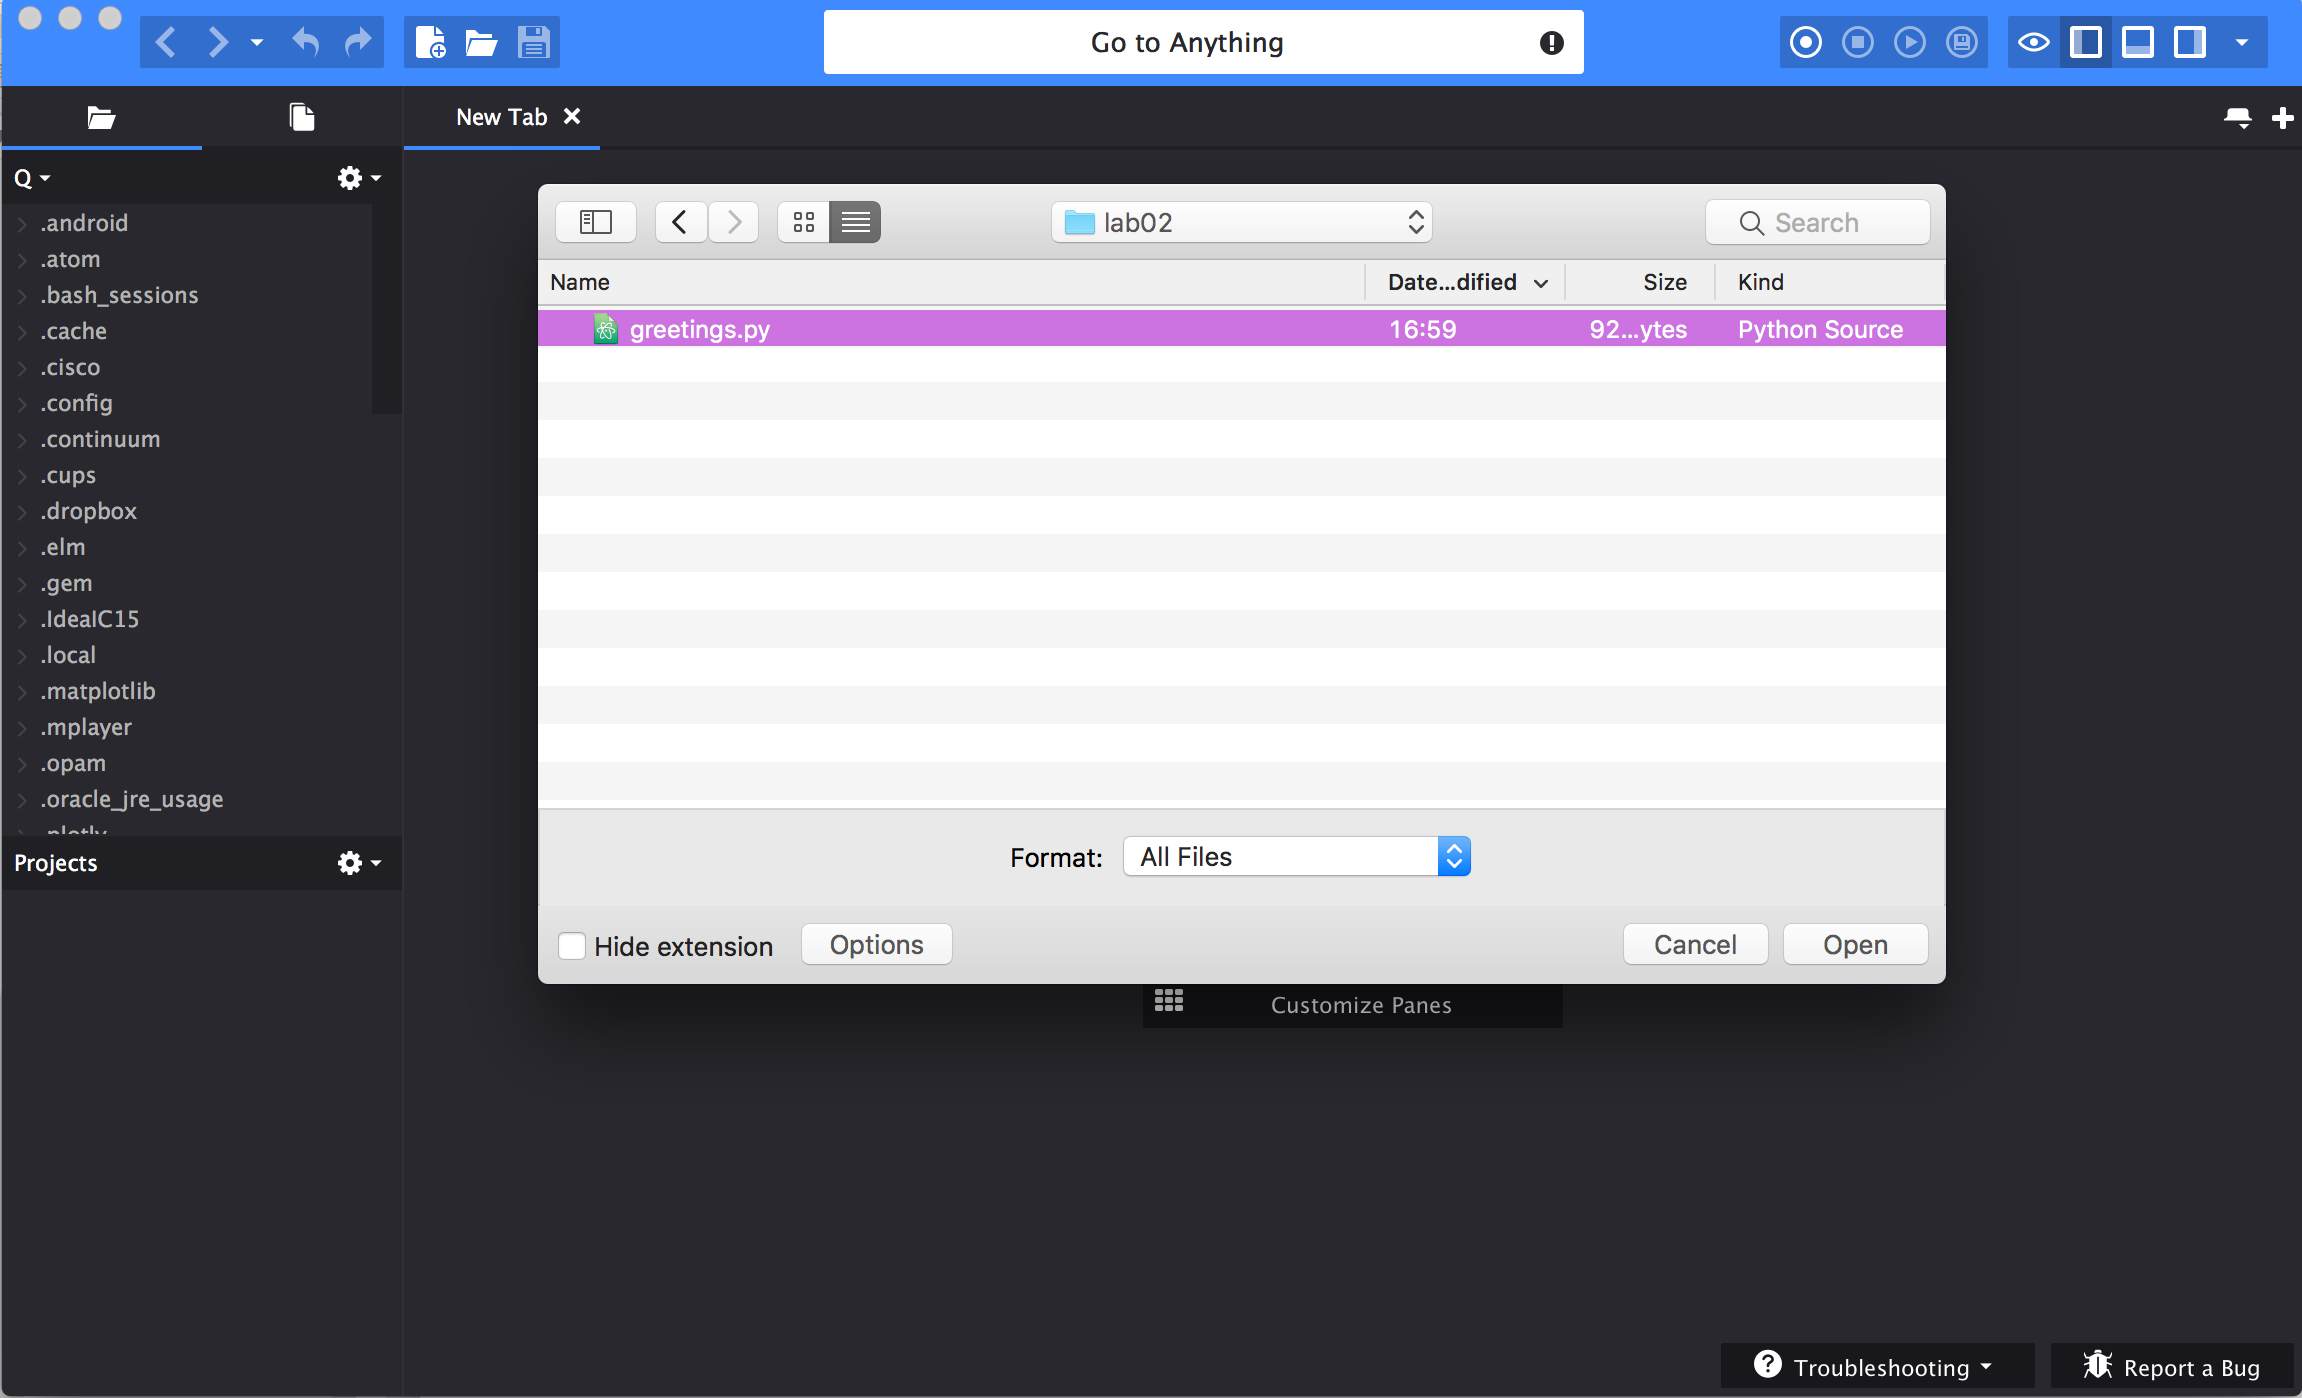Open the Troubleshooting menu
Image resolution: width=2302 pixels, height=1398 pixels.
click(x=1878, y=1367)
